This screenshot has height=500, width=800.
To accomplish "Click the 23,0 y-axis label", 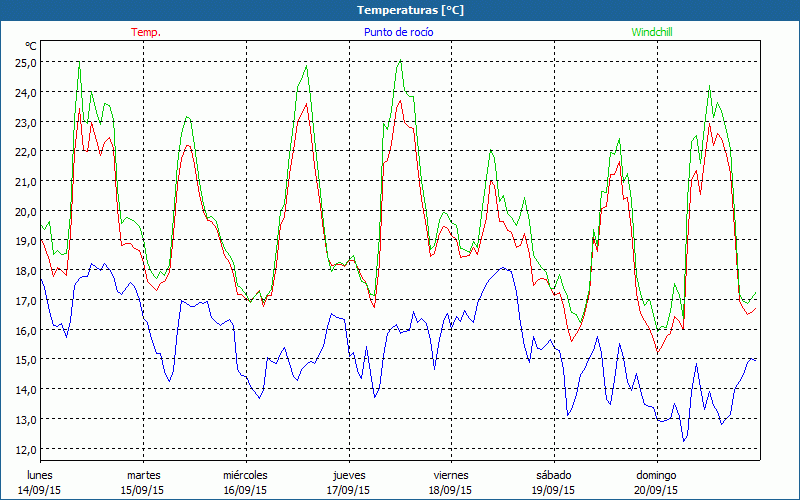I will coord(26,122).
